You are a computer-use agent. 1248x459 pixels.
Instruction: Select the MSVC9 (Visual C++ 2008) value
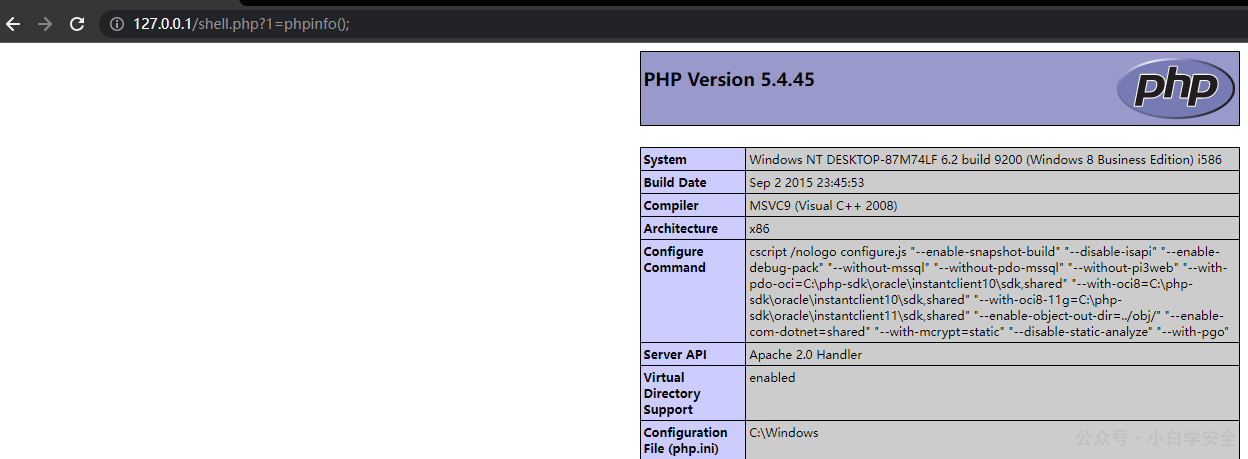(x=823, y=206)
